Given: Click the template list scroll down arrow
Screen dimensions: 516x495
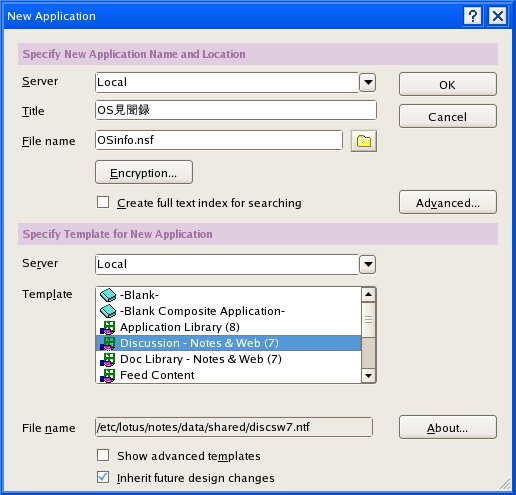Looking at the screenshot, I should 368,376.
